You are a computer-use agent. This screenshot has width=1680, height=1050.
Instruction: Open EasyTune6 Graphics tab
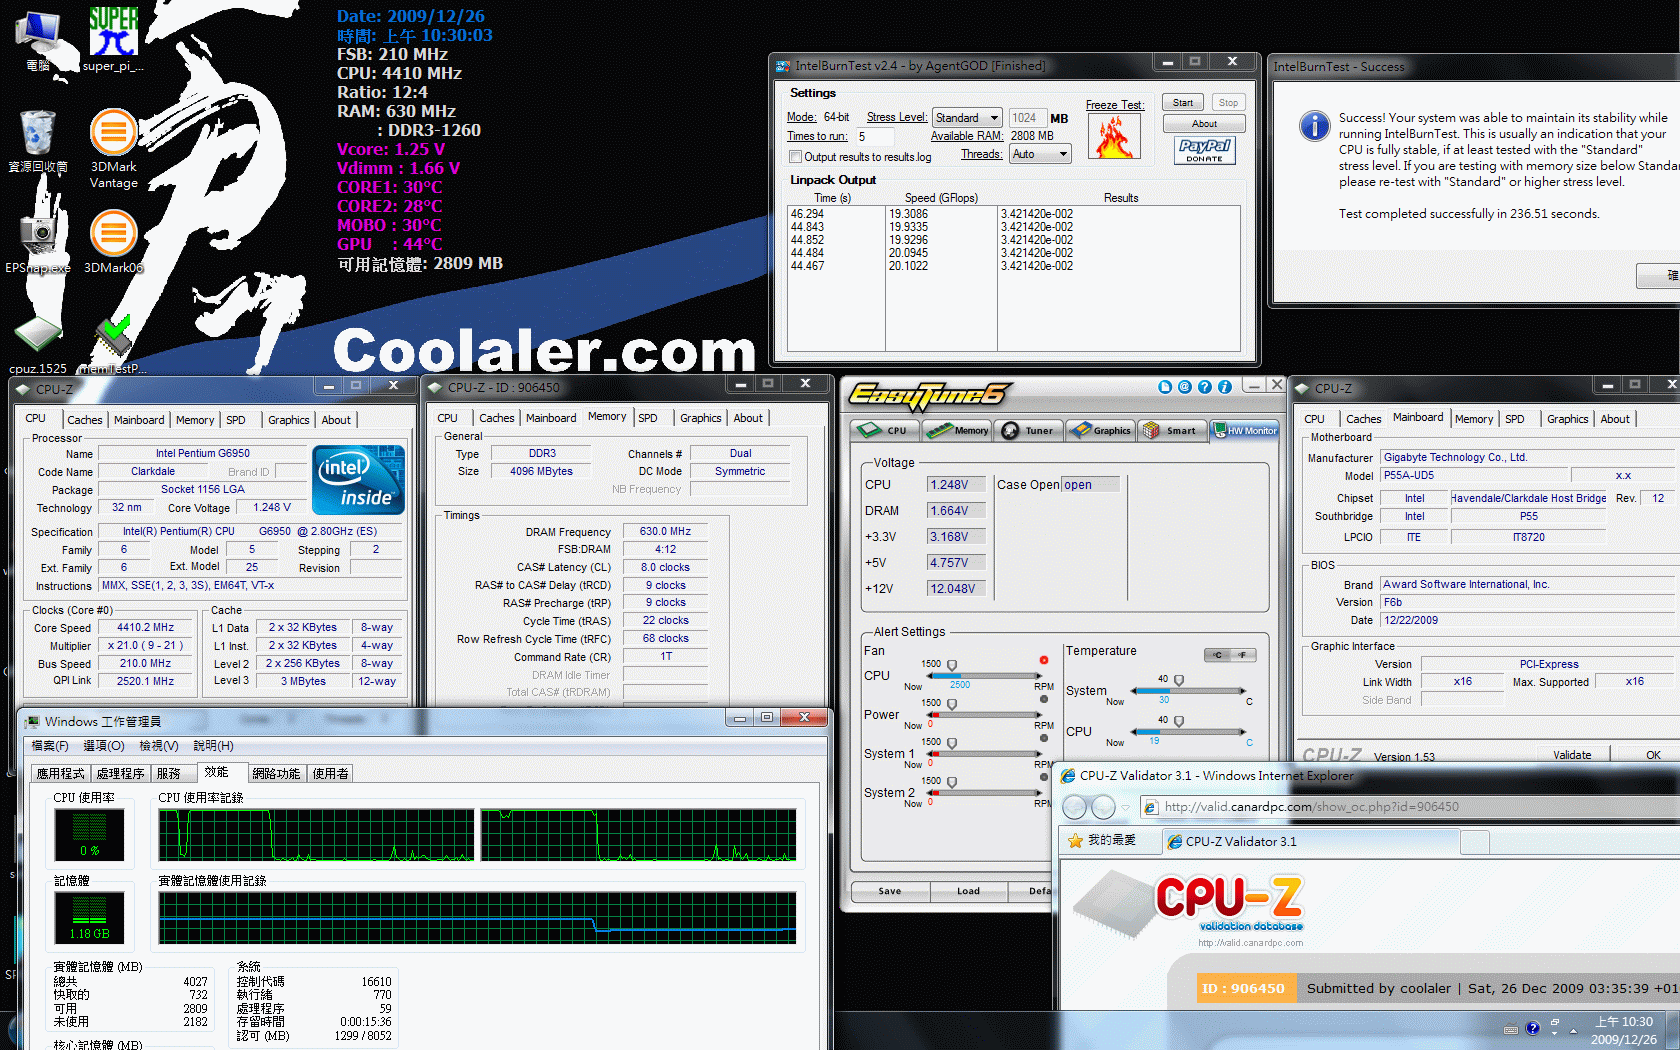point(1100,430)
